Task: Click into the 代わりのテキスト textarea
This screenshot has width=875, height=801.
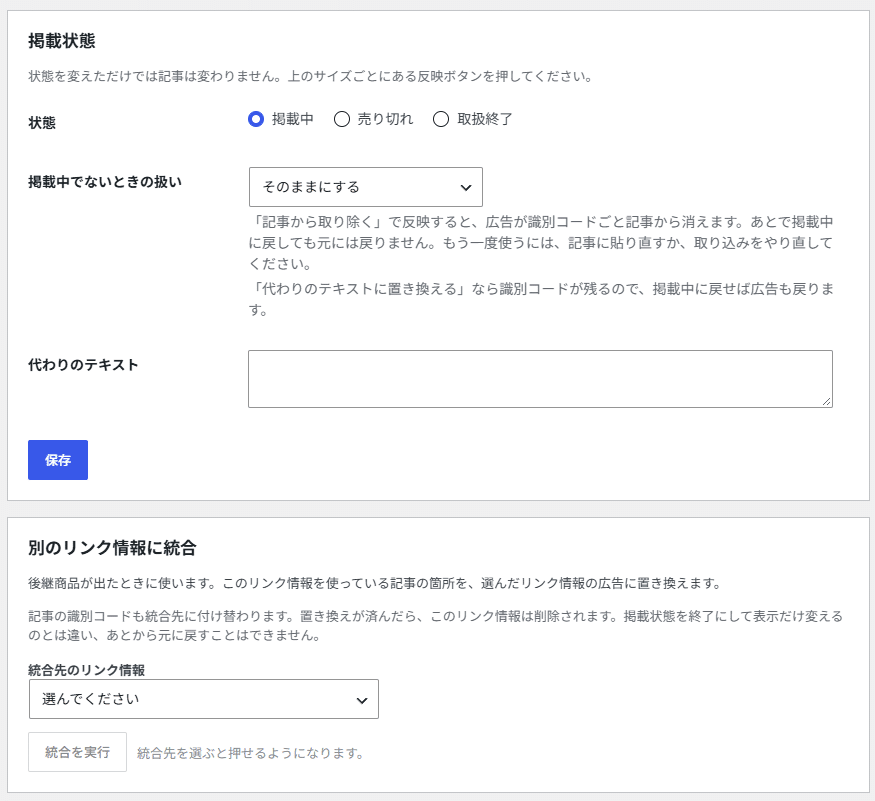Action: [x=540, y=379]
